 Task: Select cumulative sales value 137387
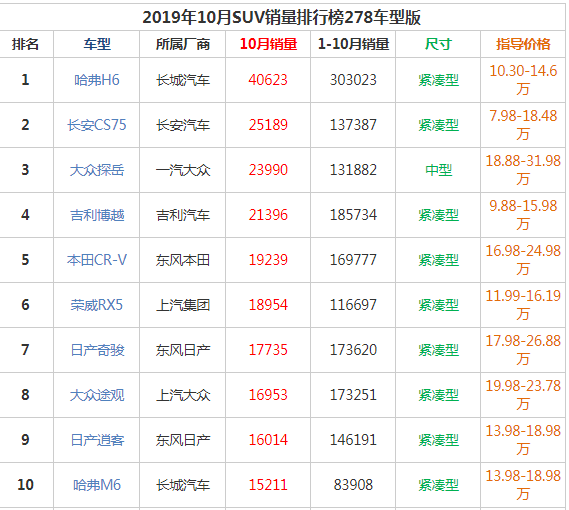tap(353, 125)
